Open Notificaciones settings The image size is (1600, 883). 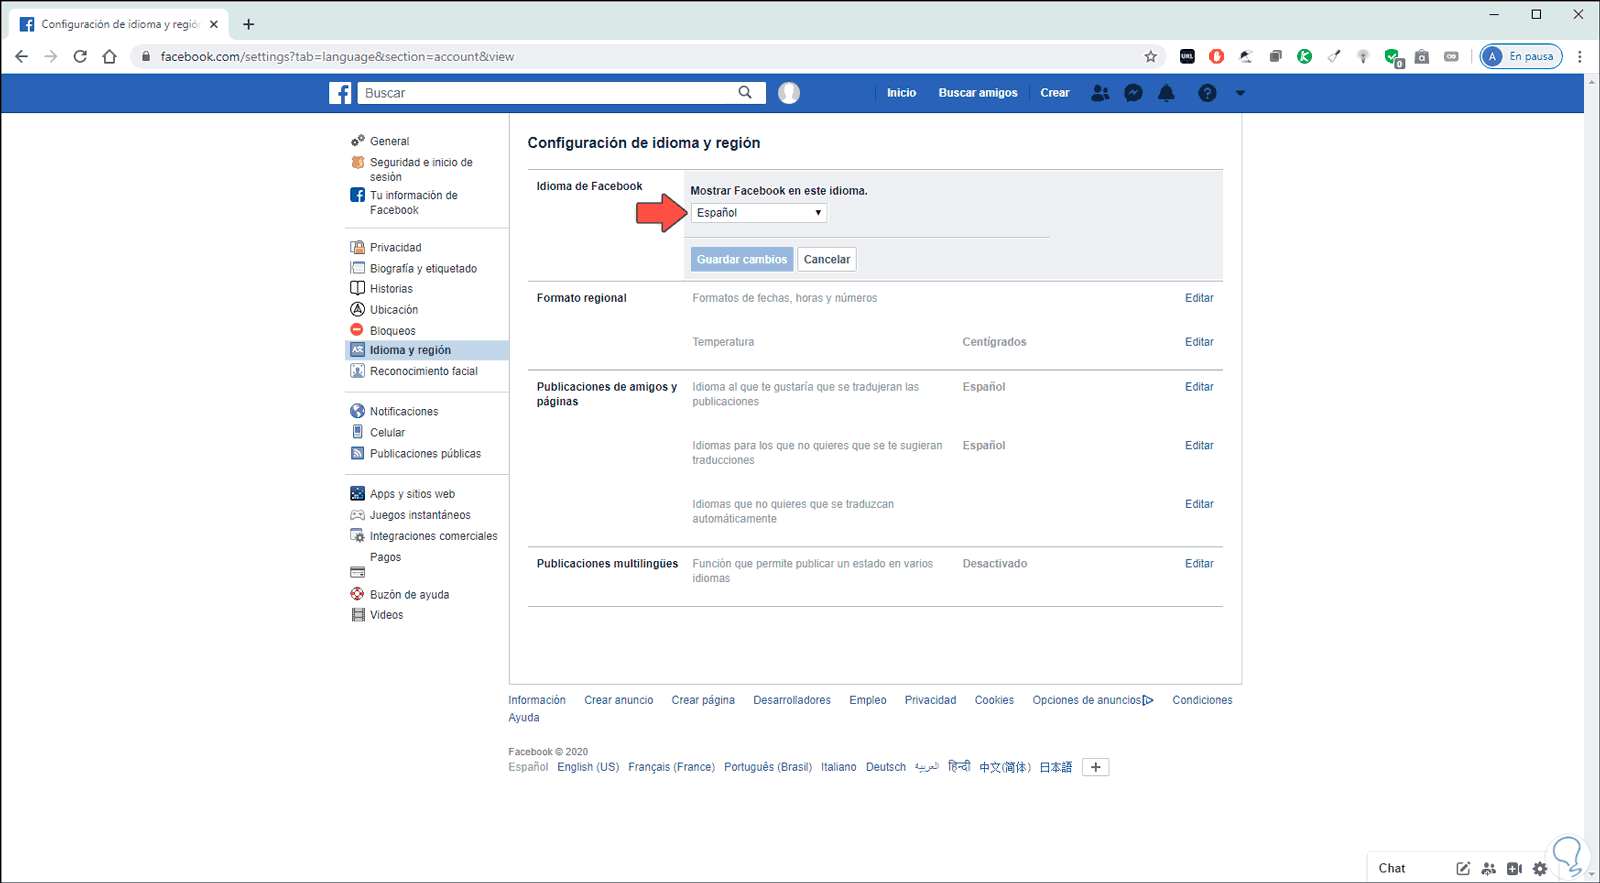click(x=404, y=411)
